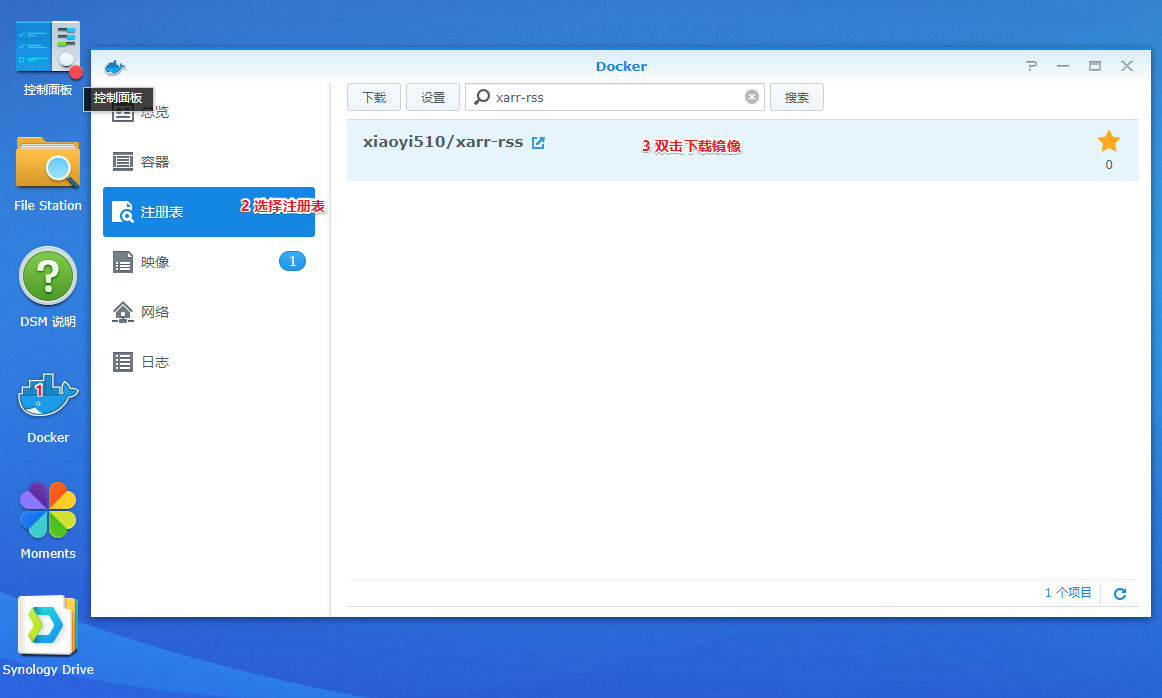The width and height of the screenshot is (1162, 698).
Task: Open registry 设置 settings
Action: point(432,96)
